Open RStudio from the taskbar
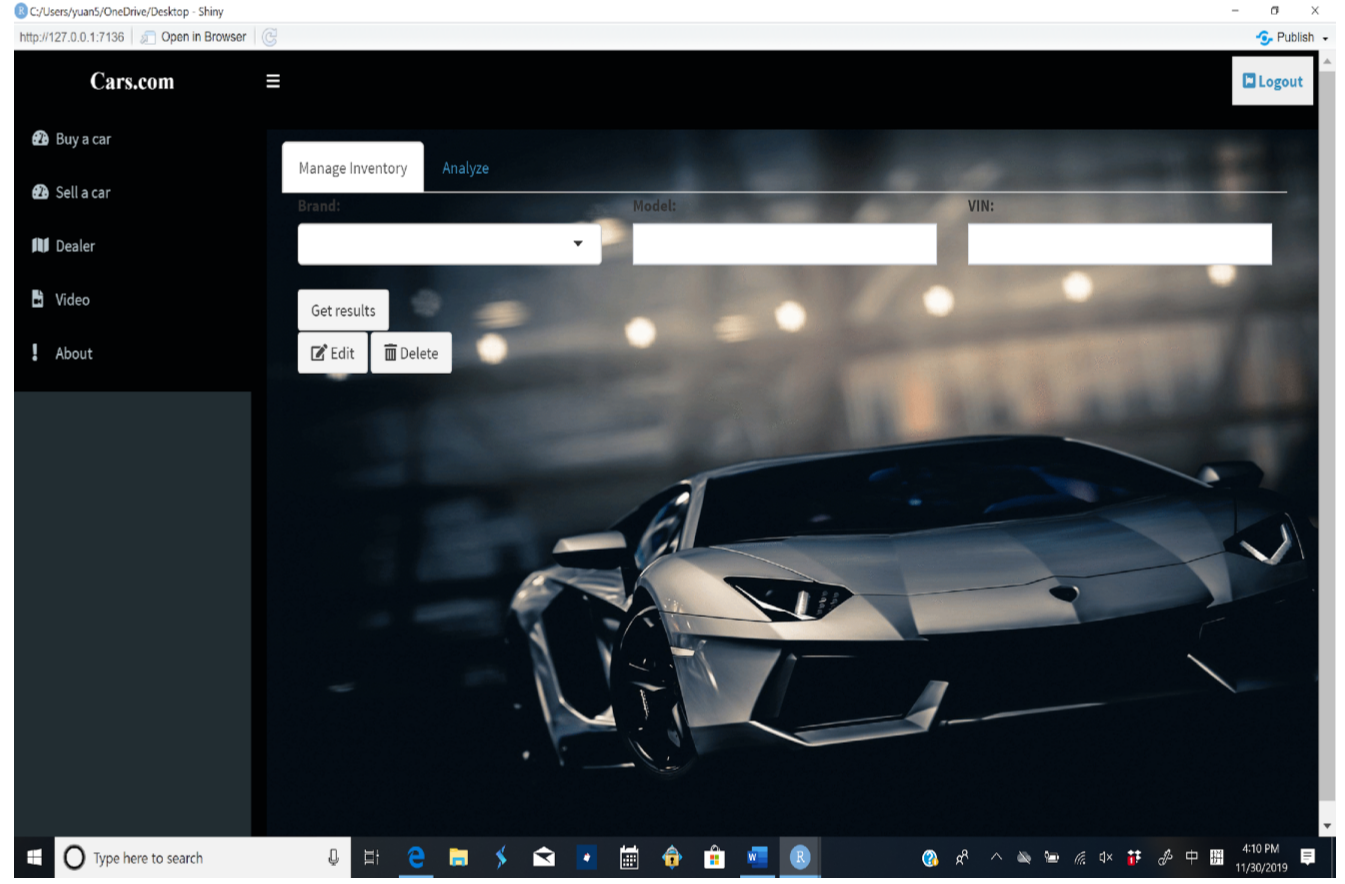Image resolution: width=1345 pixels, height=884 pixels. coord(799,857)
